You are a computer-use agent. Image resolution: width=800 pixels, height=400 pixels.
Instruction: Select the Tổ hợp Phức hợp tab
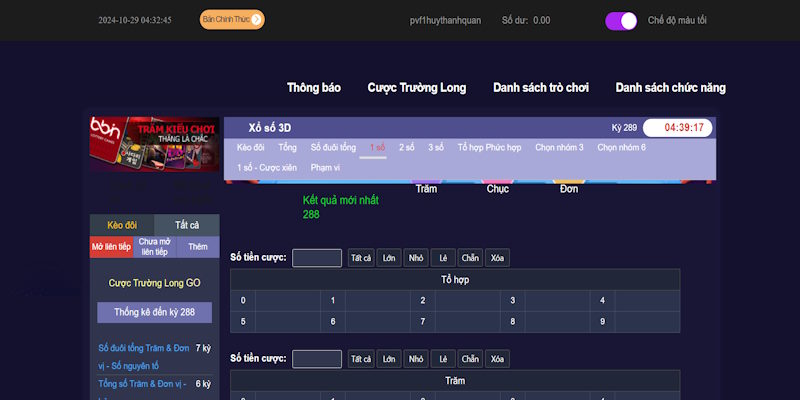click(489, 147)
